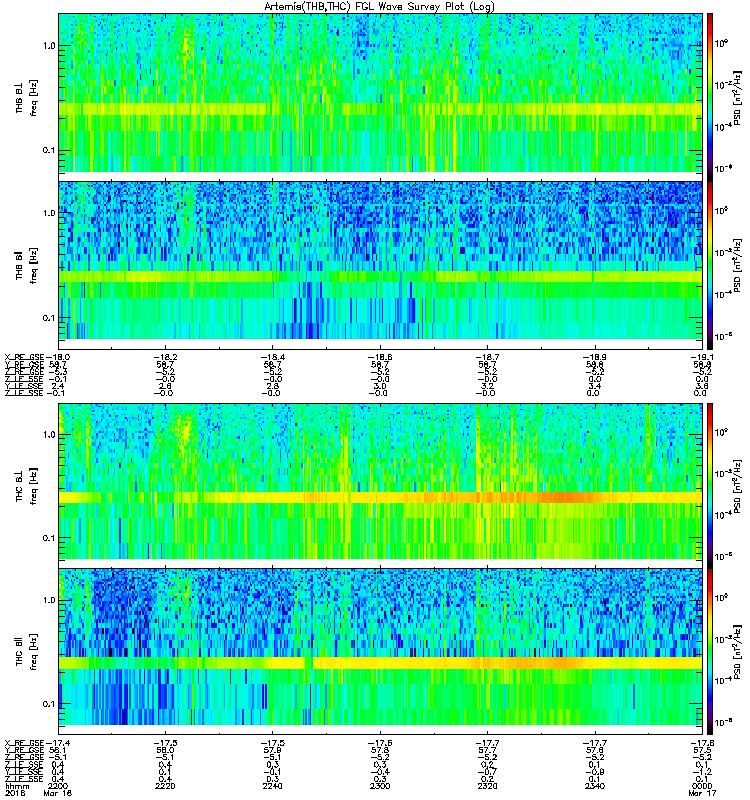Click the 'PSD [nT²/Hz]' label of the bottom color bar
The height and width of the screenshot is (800, 750).
pyautogui.click(x=738, y=652)
